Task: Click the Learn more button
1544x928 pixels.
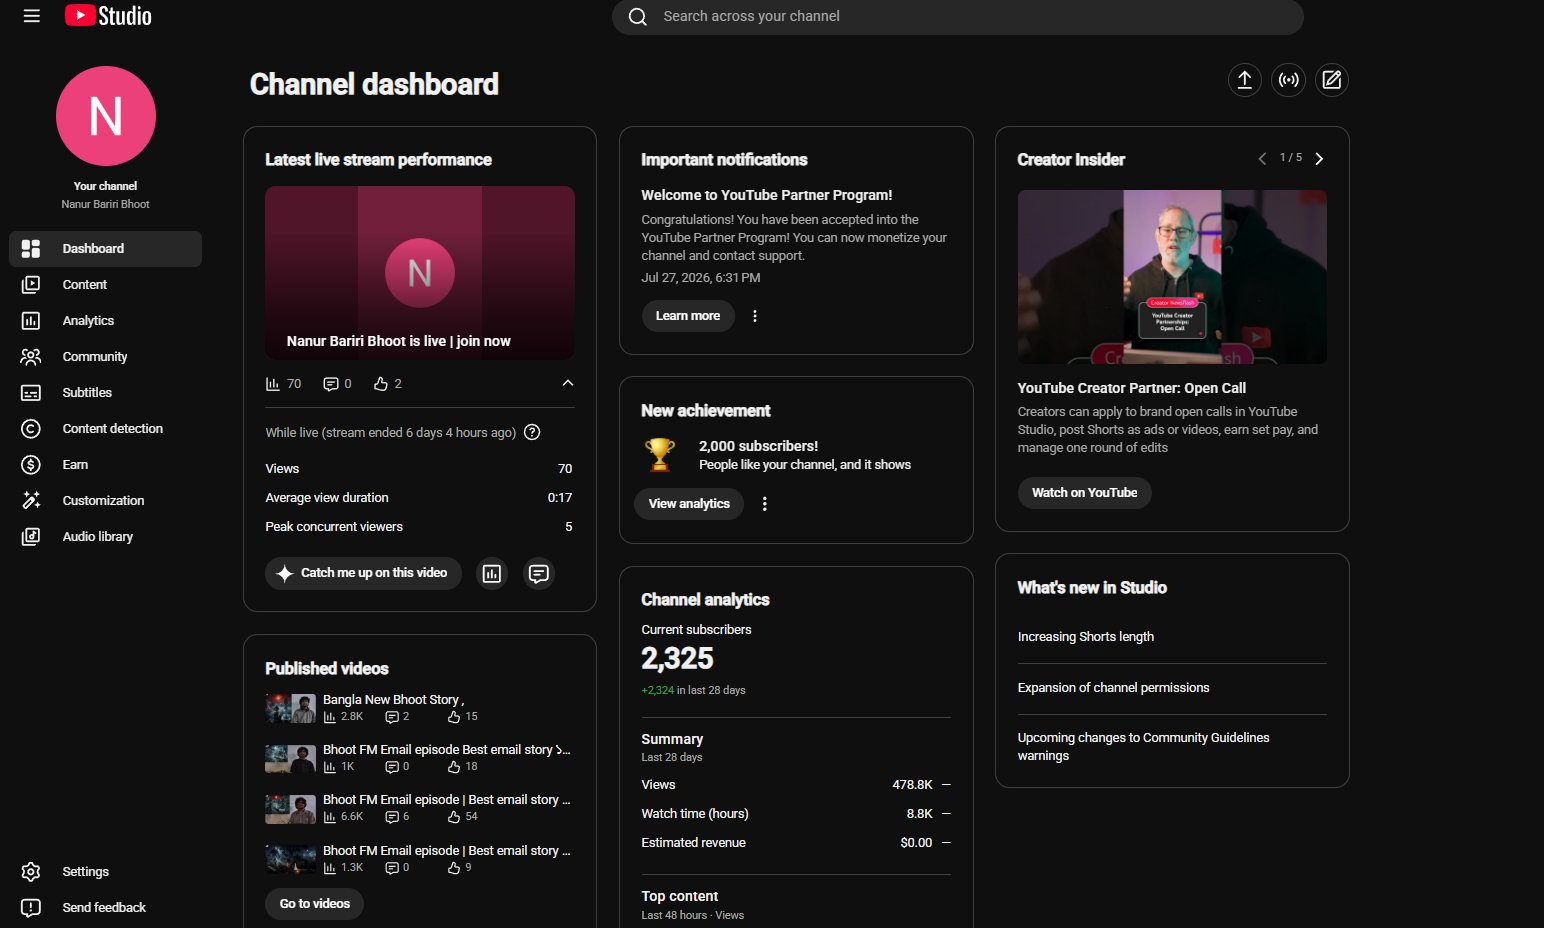Action: coord(688,316)
